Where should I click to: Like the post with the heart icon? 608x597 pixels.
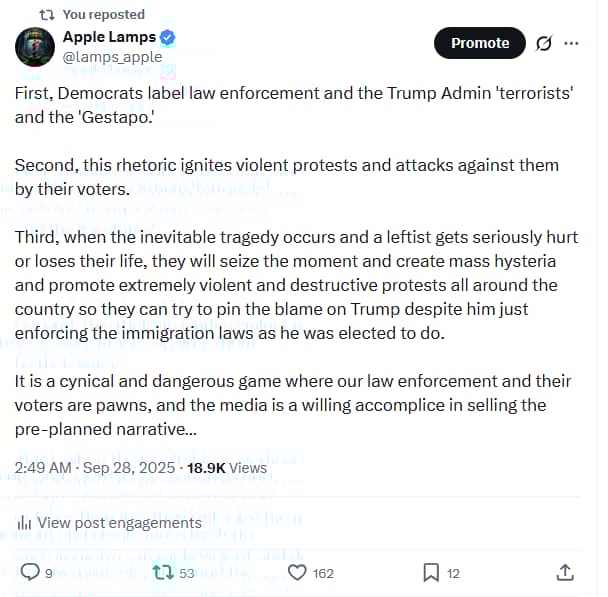point(296,572)
